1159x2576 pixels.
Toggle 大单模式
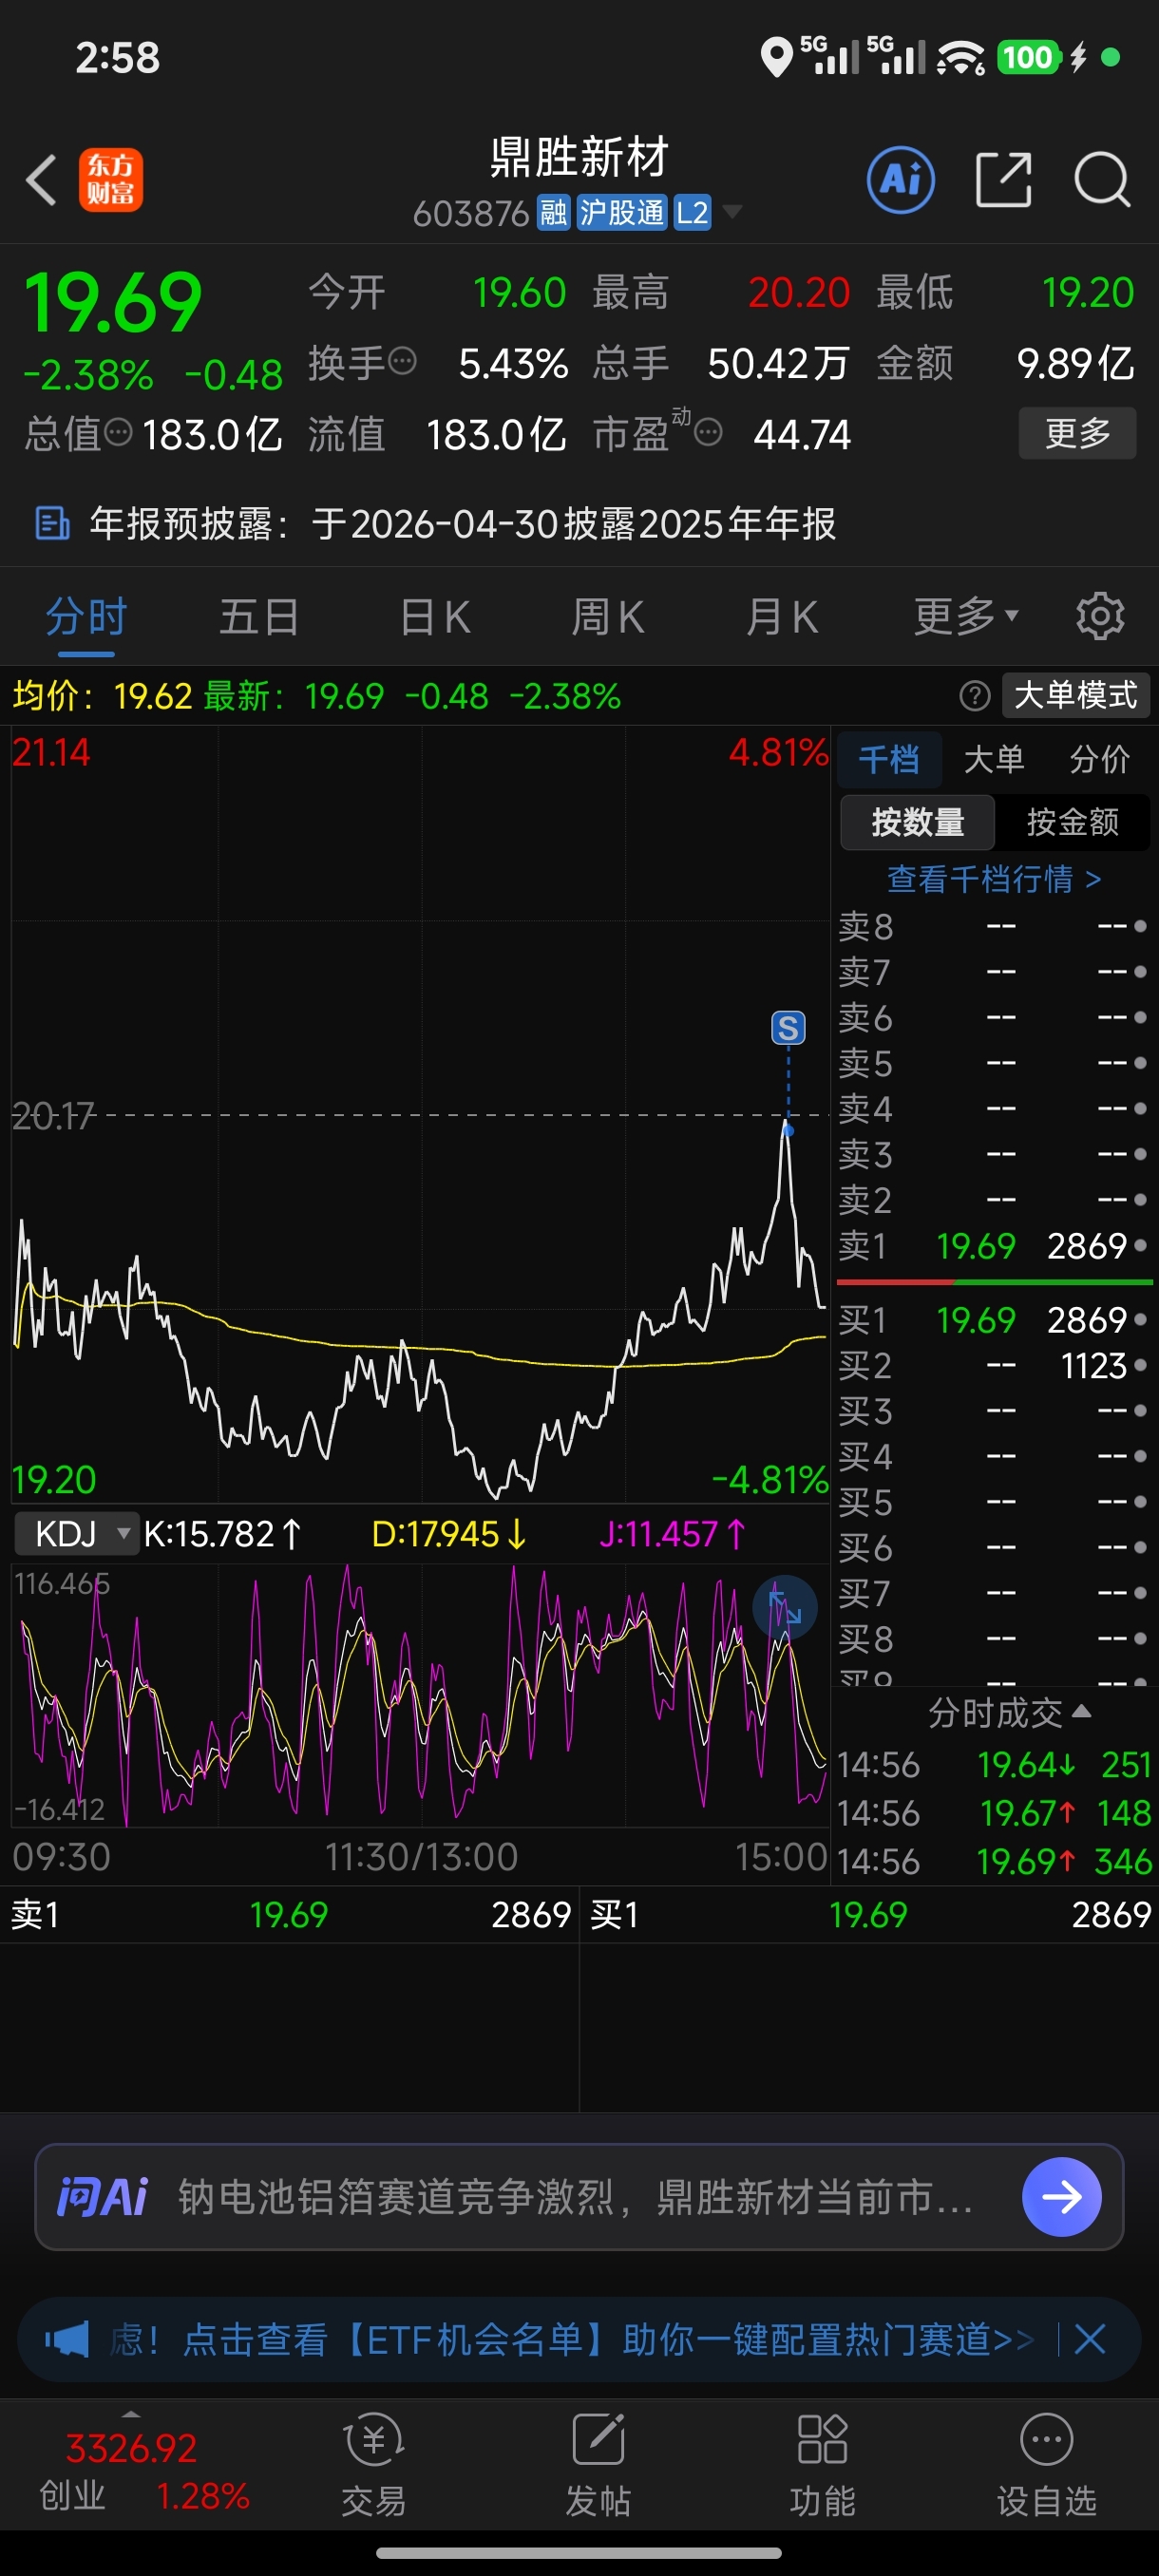pyautogui.click(x=1075, y=695)
